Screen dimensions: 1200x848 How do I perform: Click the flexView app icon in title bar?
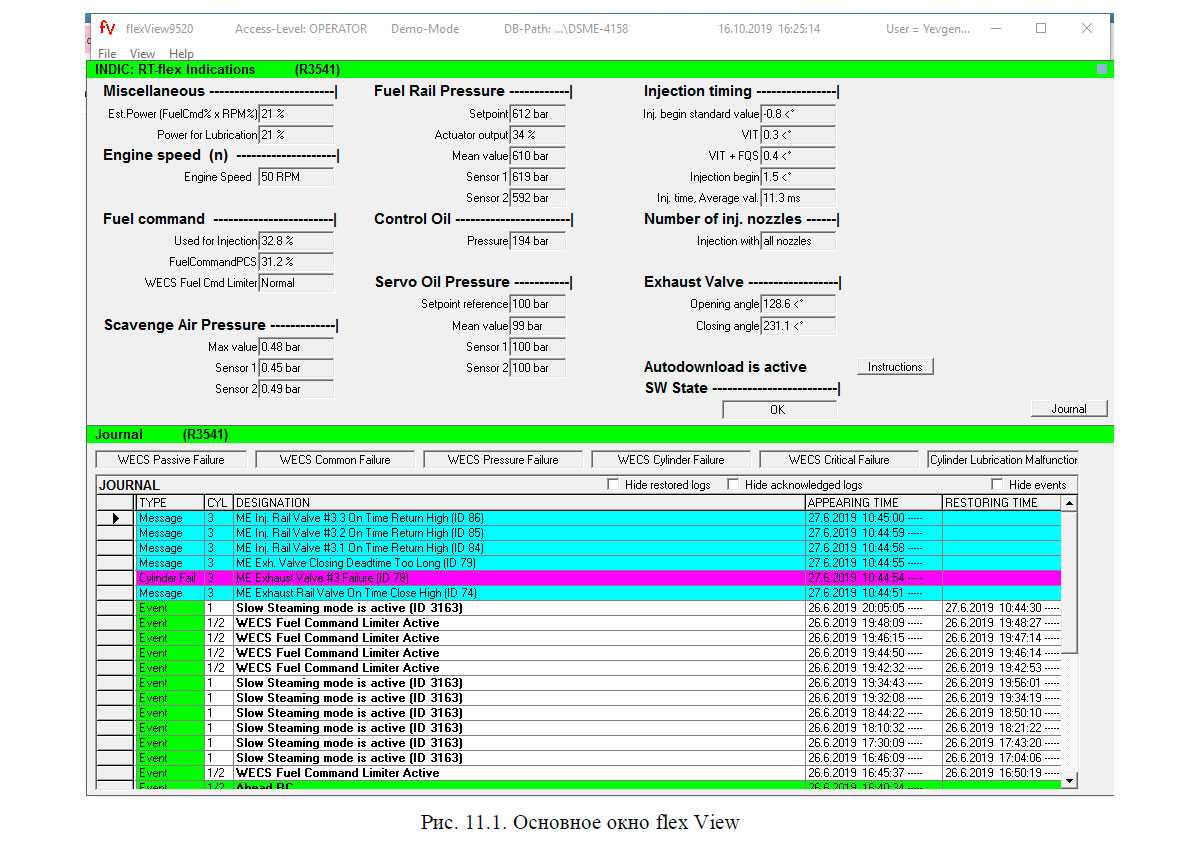click(x=107, y=29)
